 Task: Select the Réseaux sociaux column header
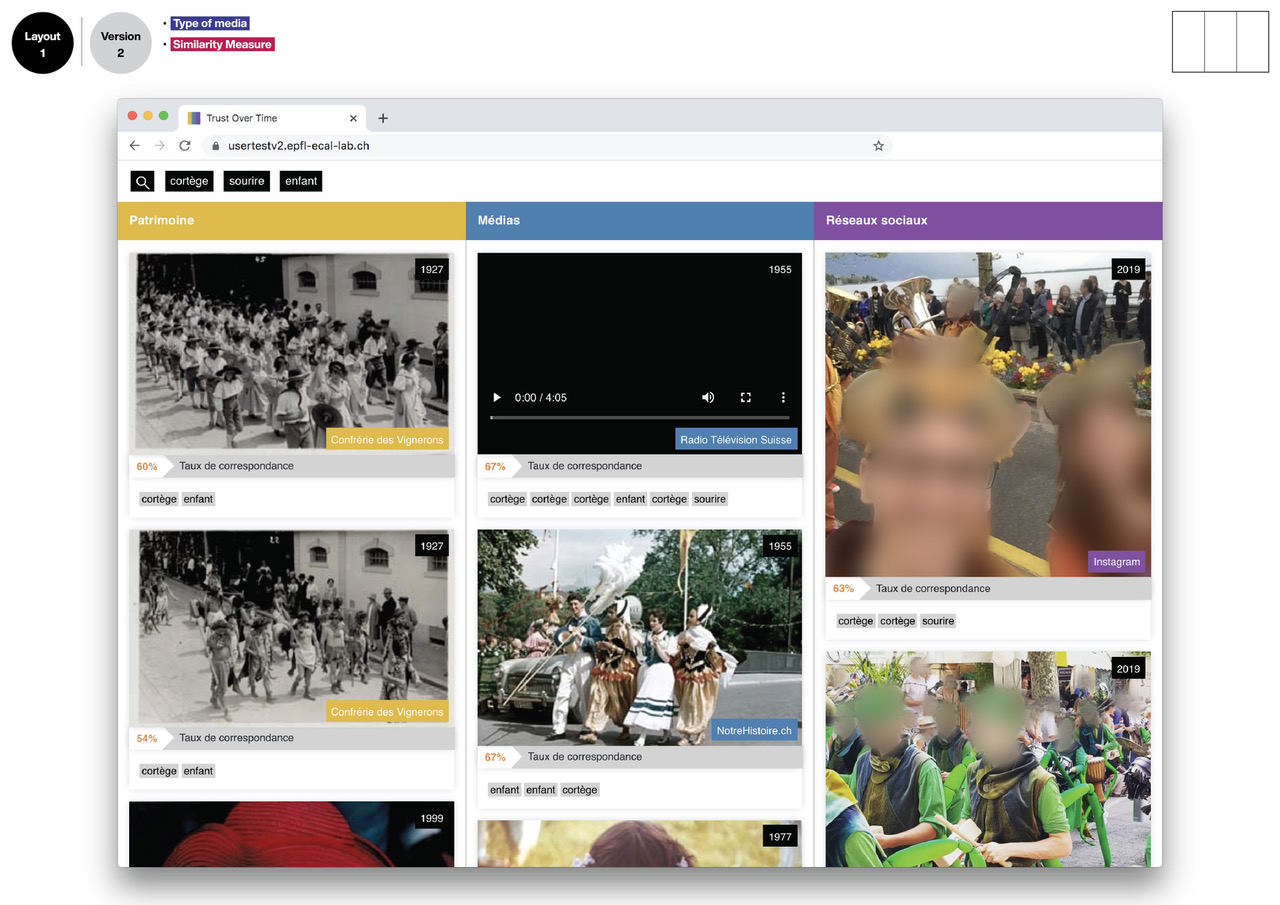pyautogui.click(x=988, y=220)
